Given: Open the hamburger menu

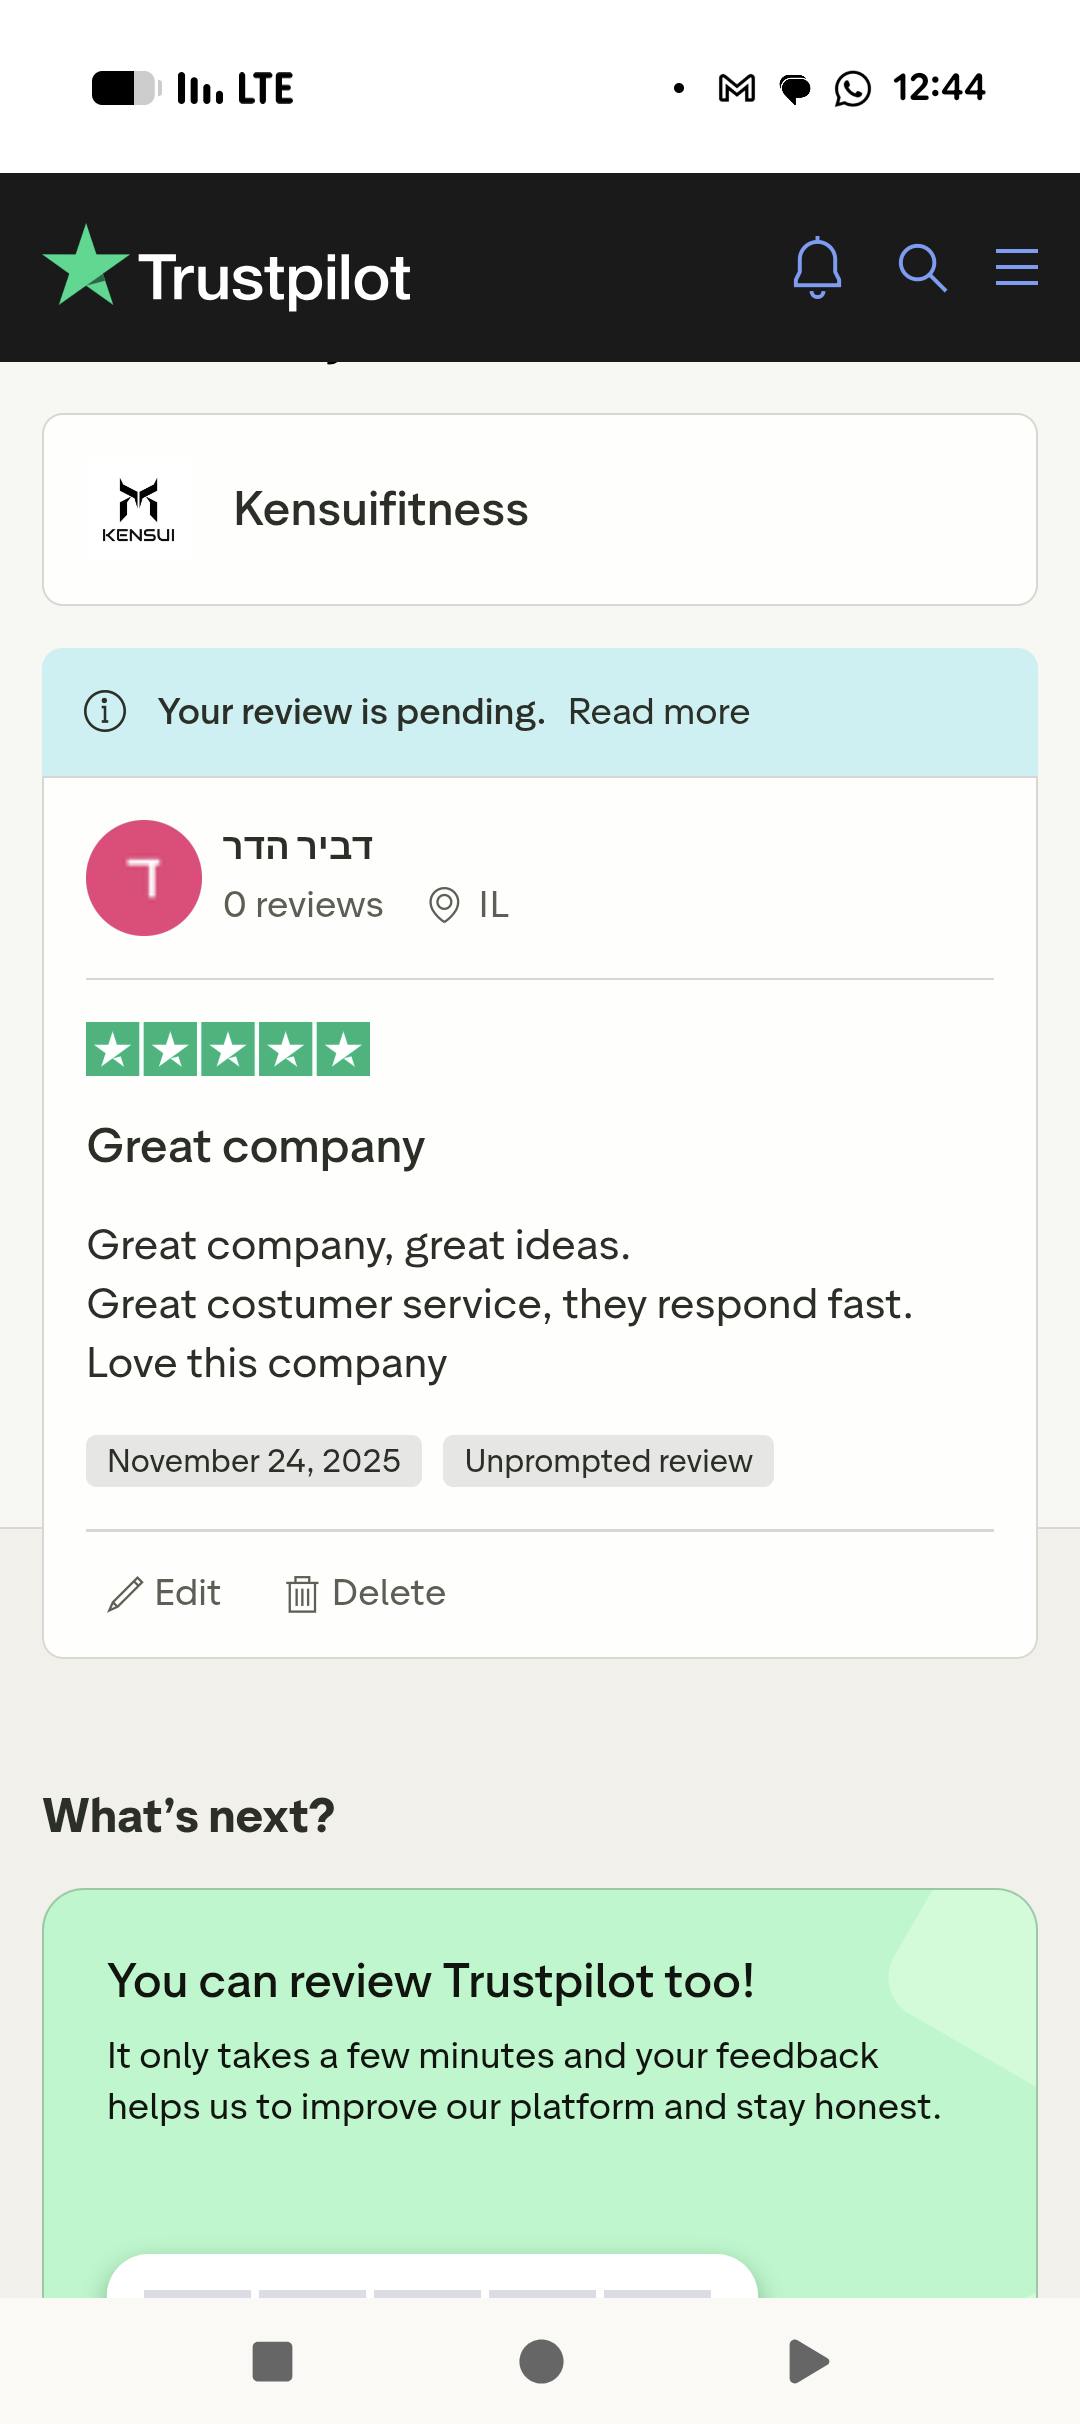Looking at the screenshot, I should (1016, 267).
